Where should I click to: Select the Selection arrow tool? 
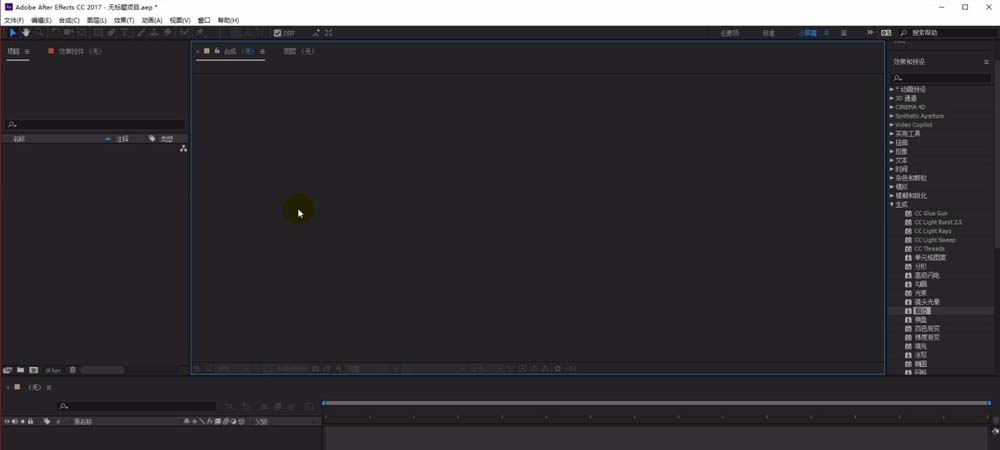click(x=13, y=33)
